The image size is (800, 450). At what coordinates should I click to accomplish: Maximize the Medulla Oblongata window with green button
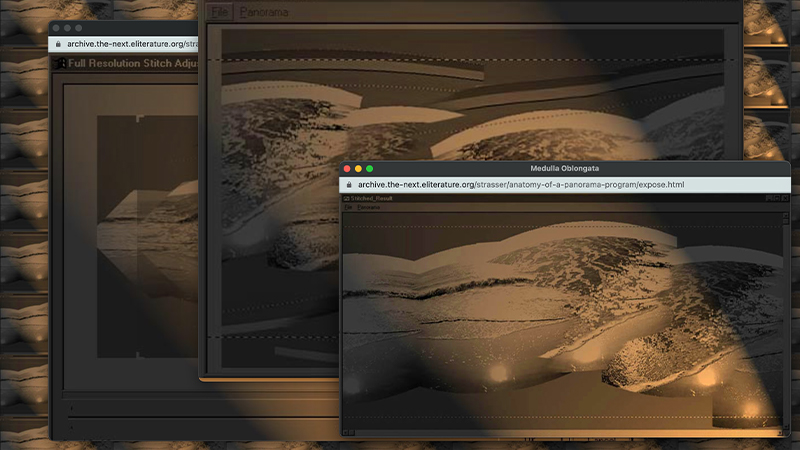369,169
